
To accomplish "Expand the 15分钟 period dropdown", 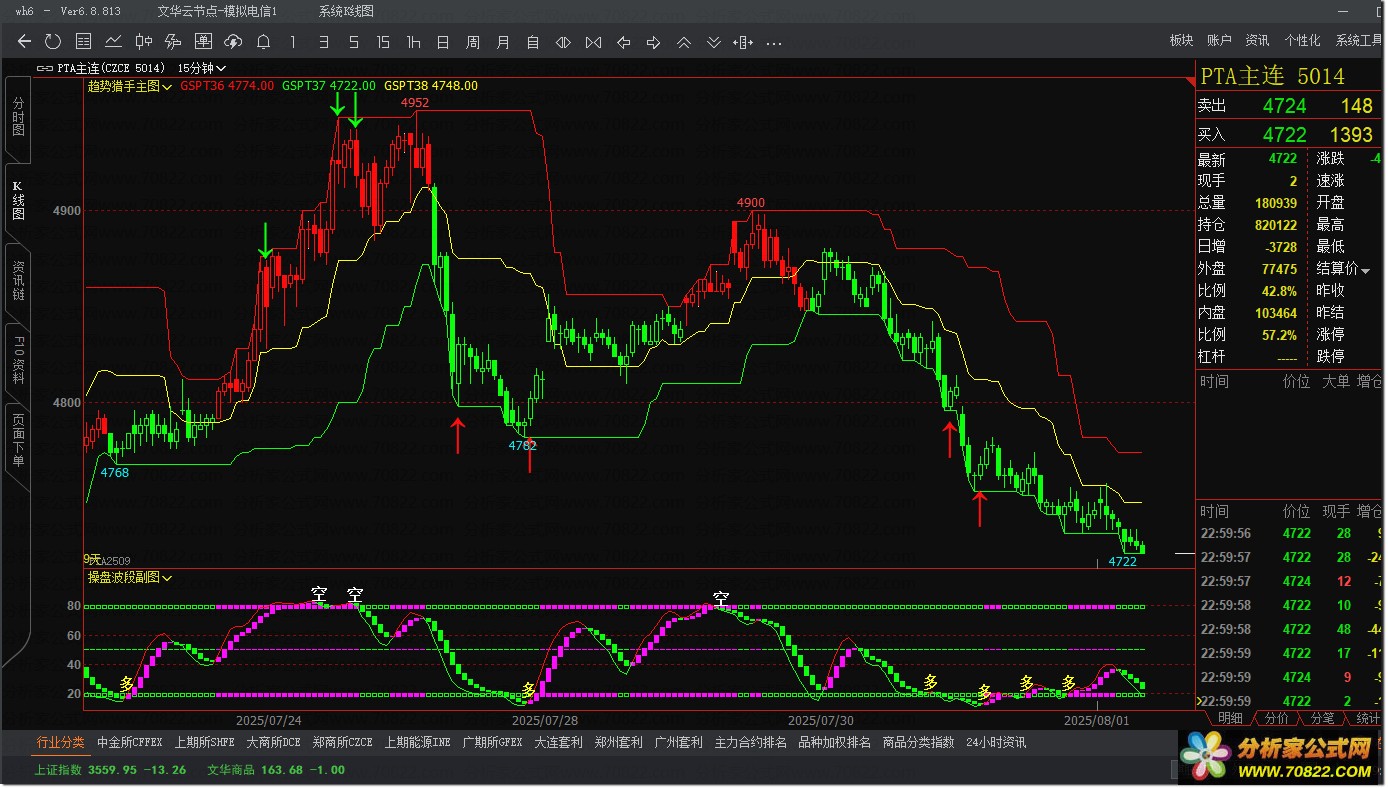I will tap(202, 68).
